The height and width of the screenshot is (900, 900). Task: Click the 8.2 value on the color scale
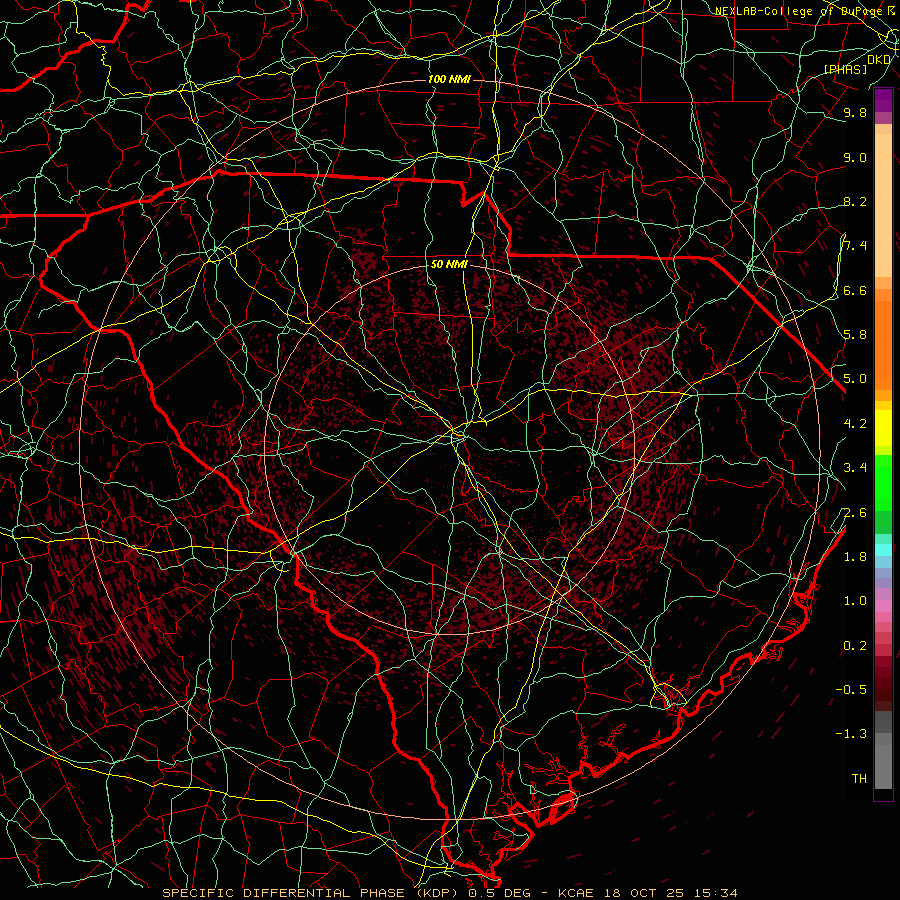[x=855, y=201]
